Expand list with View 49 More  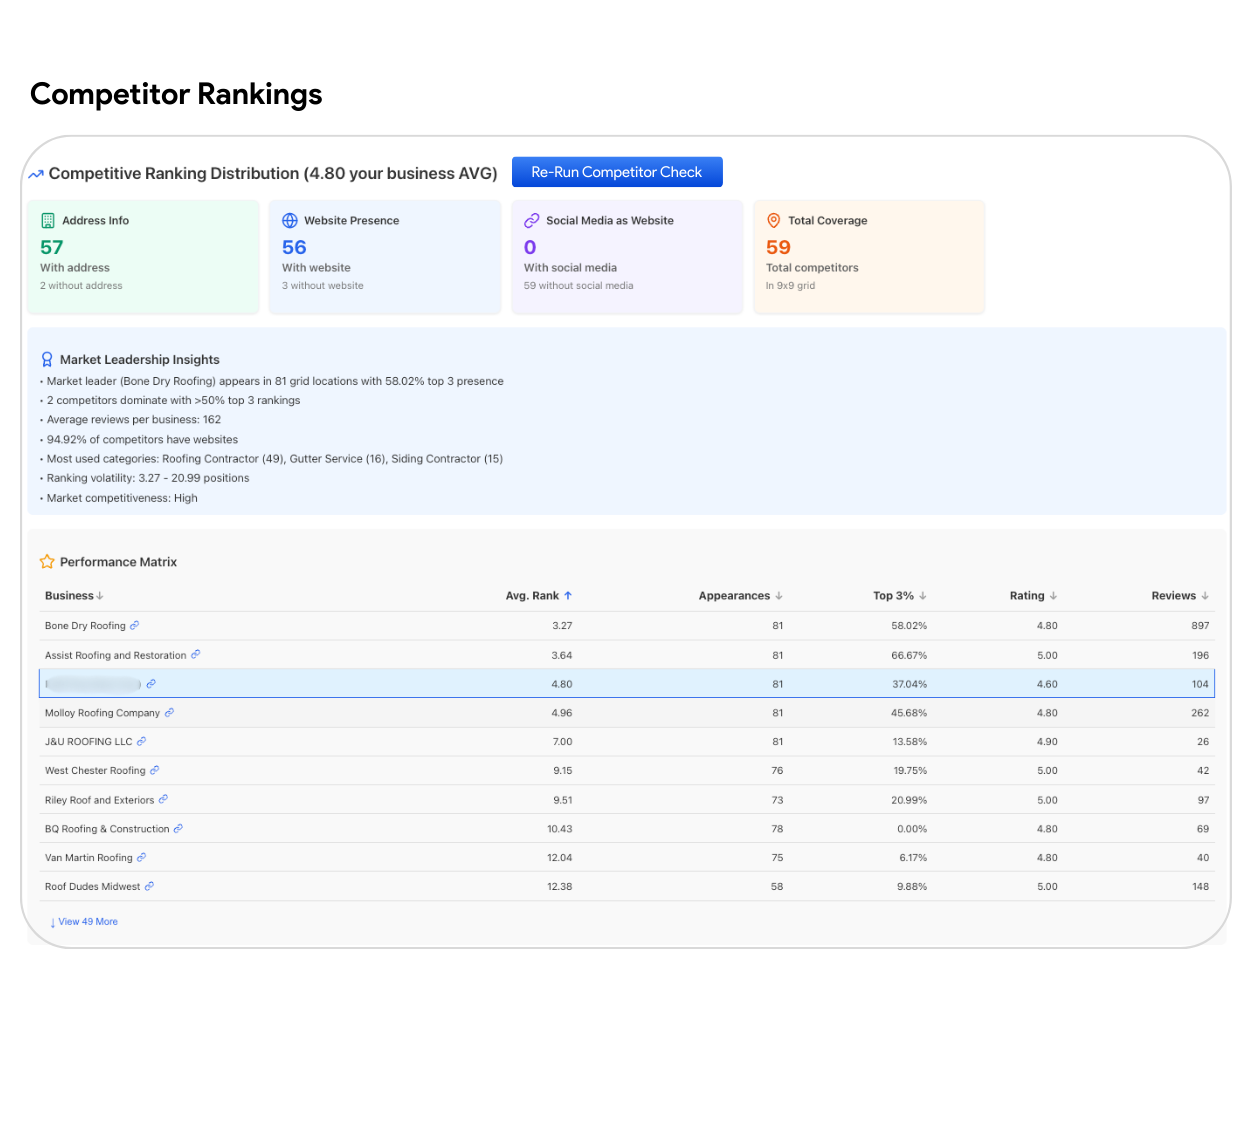(x=85, y=922)
